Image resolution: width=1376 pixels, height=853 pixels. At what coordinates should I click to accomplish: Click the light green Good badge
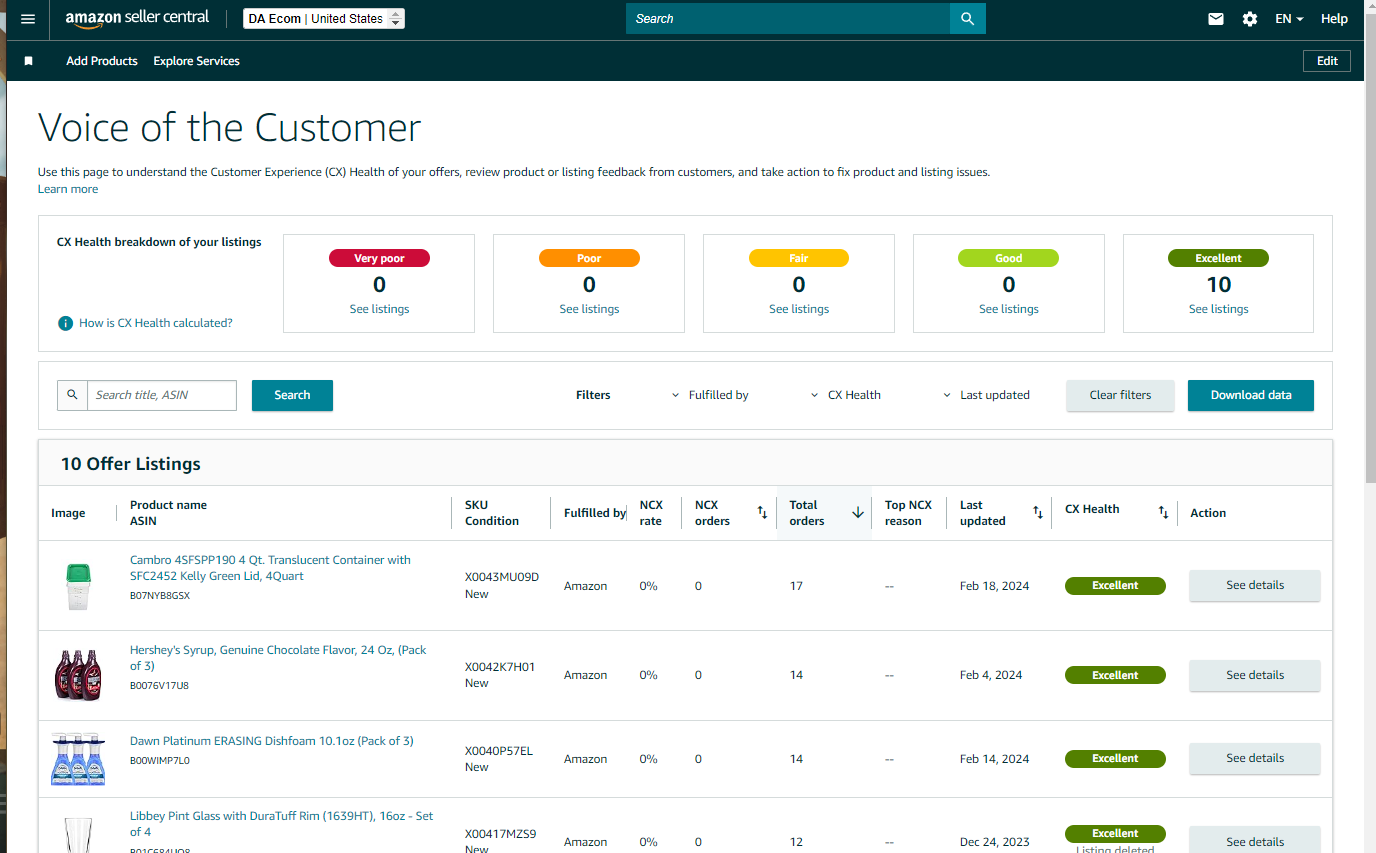point(1009,258)
